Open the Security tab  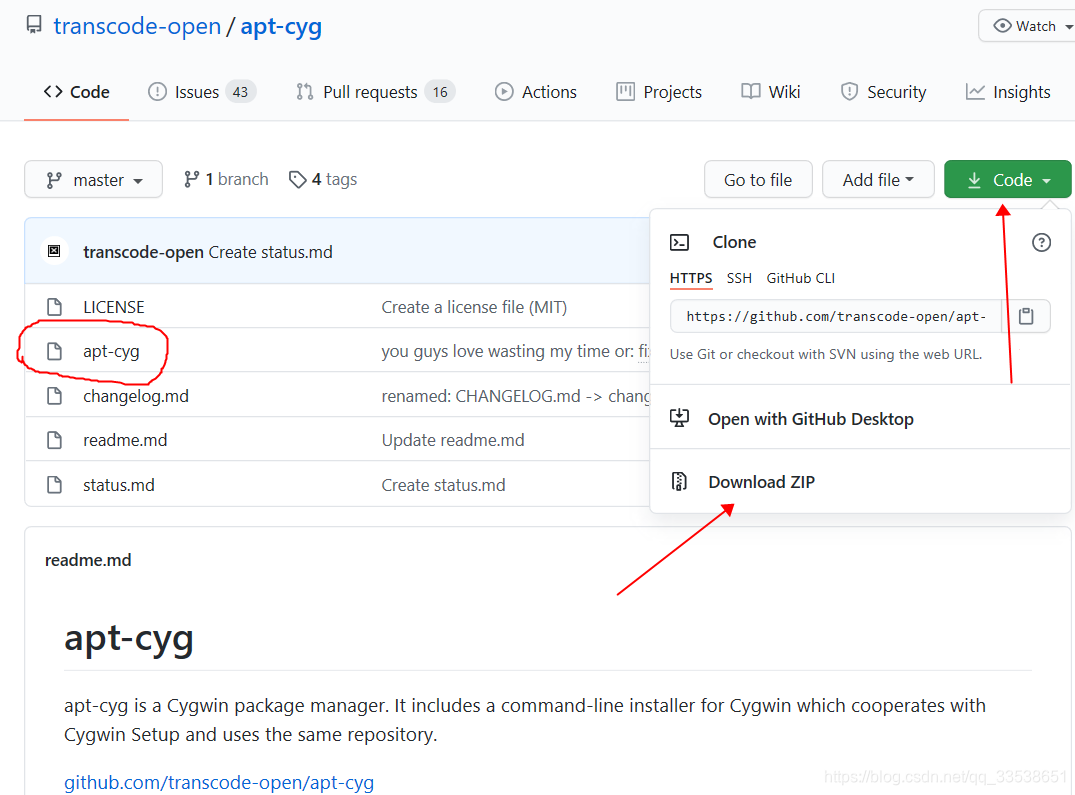point(883,92)
